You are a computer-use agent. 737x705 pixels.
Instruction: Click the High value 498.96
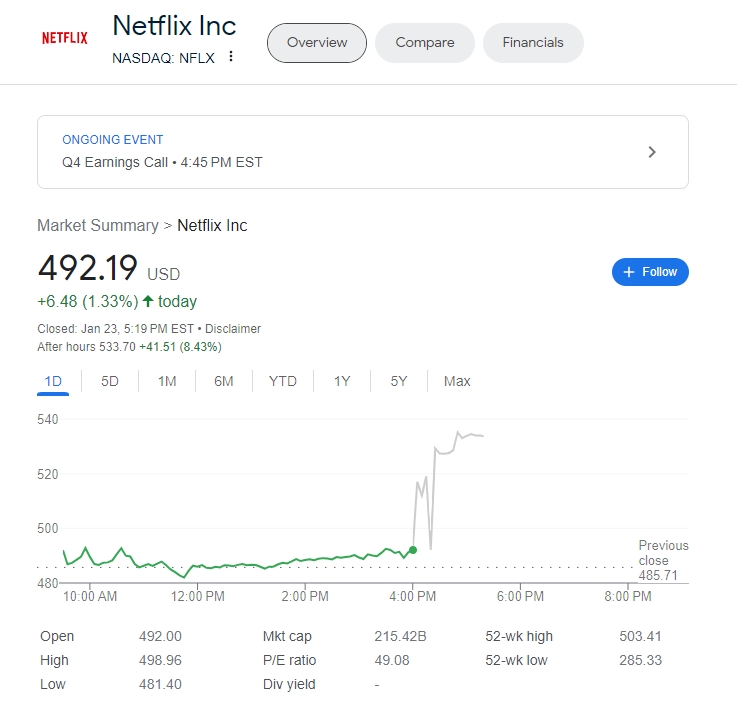[x=160, y=660]
